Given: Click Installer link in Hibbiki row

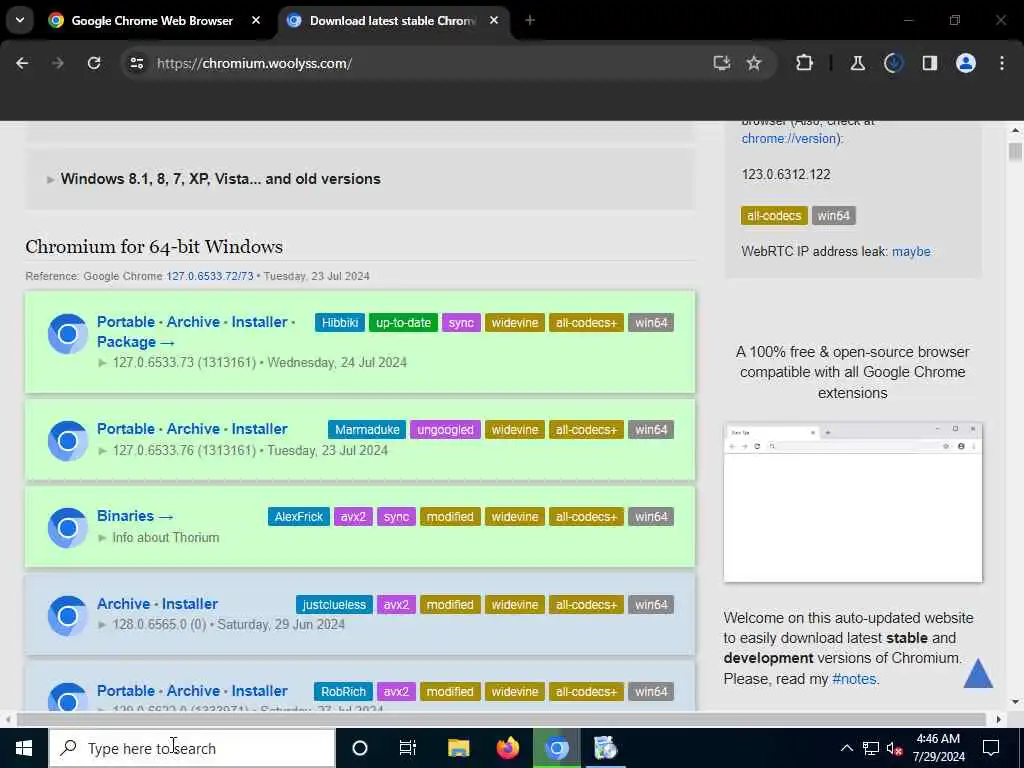Looking at the screenshot, I should [259, 322].
